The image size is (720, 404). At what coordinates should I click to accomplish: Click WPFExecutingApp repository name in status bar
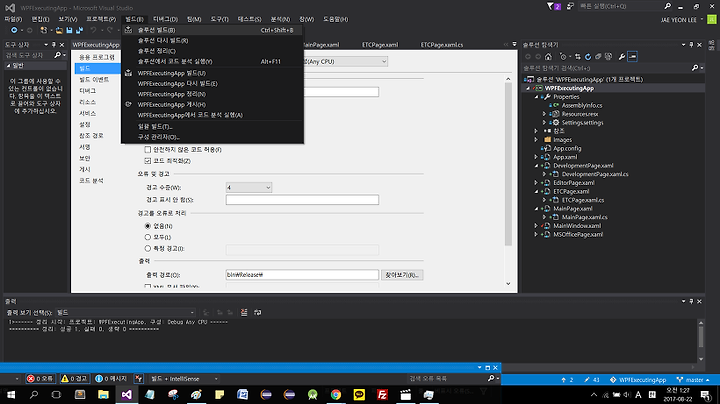click(x=638, y=380)
